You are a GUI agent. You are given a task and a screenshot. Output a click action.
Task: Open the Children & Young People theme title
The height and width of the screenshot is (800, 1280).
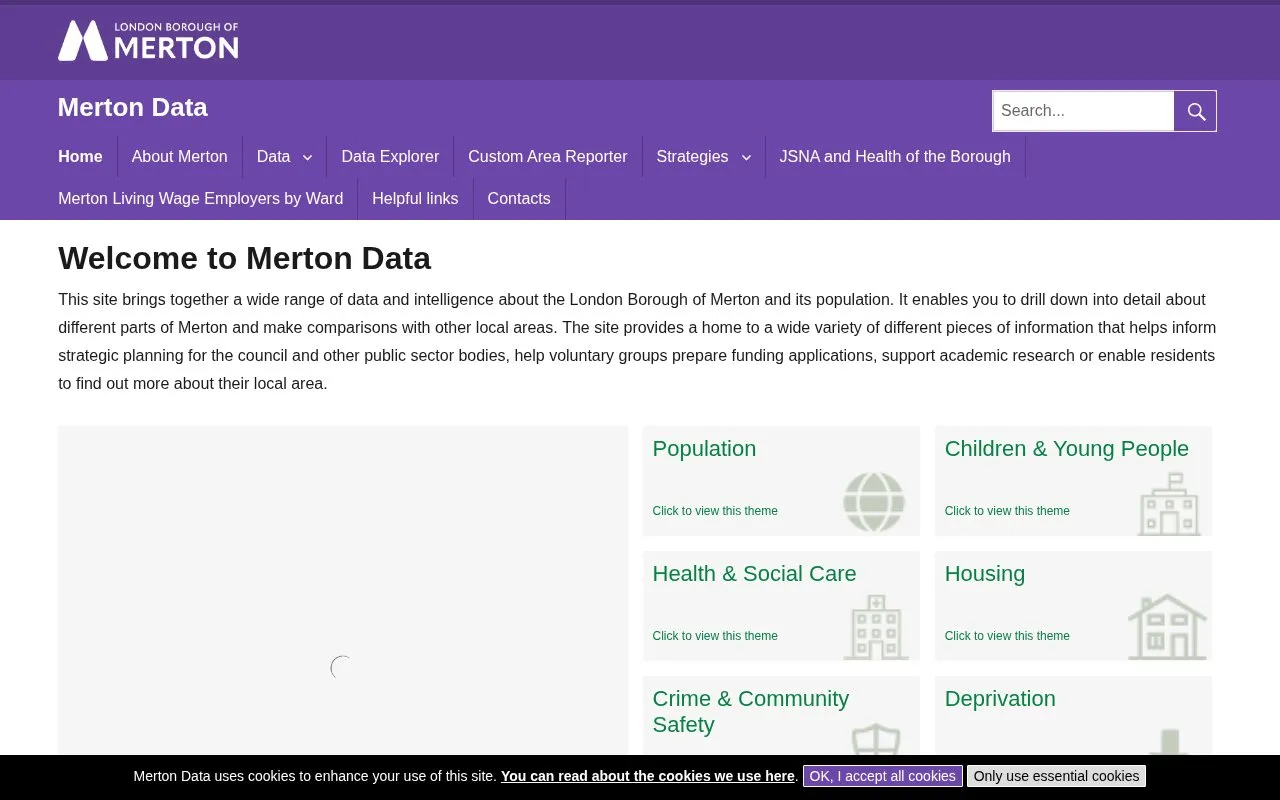coord(1067,449)
